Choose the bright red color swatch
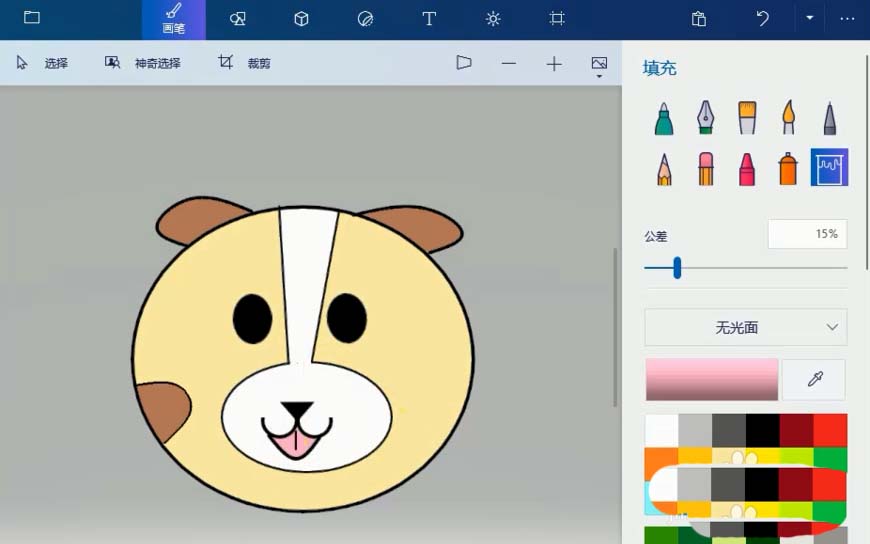The width and height of the screenshot is (870, 544). point(831,431)
